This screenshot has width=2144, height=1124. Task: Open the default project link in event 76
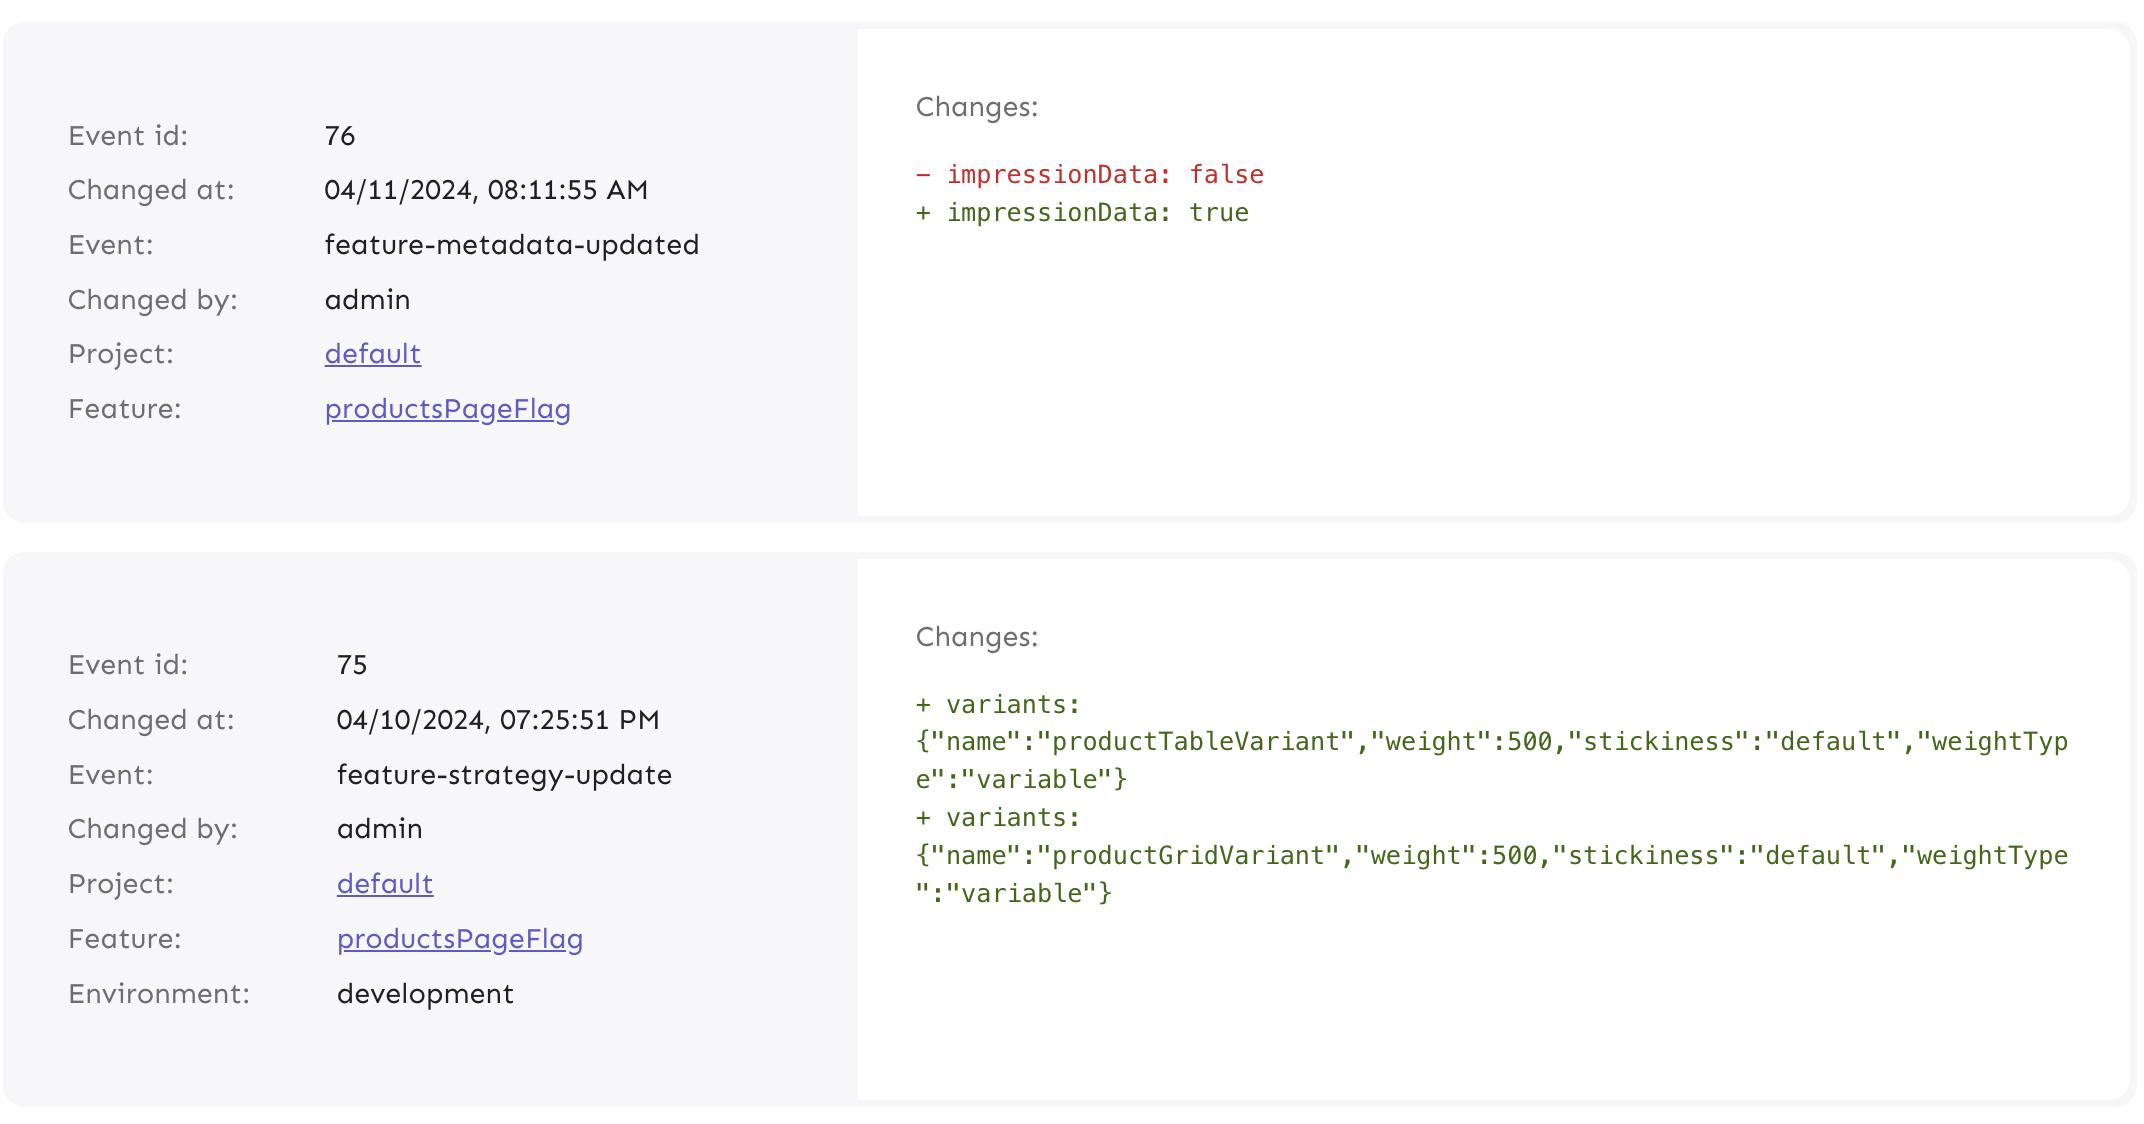[371, 354]
